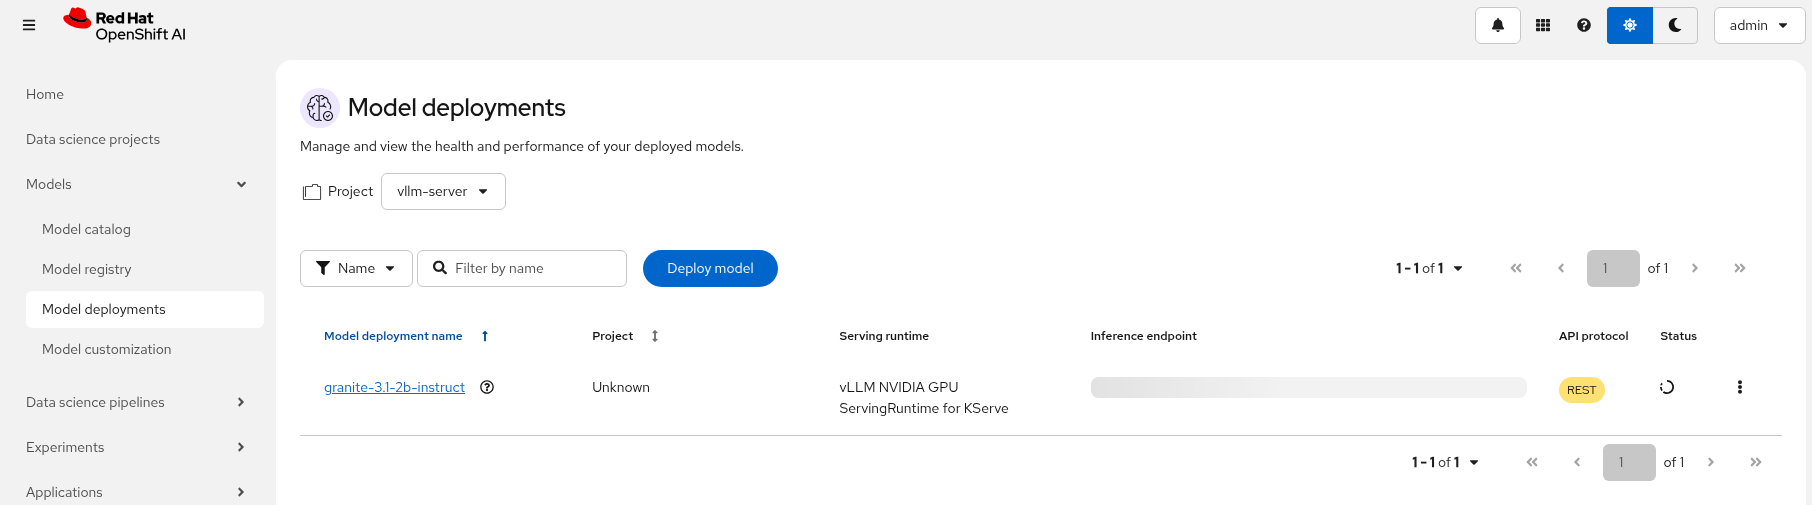
Task: Click the Model deployments page icon
Action: coord(320,107)
